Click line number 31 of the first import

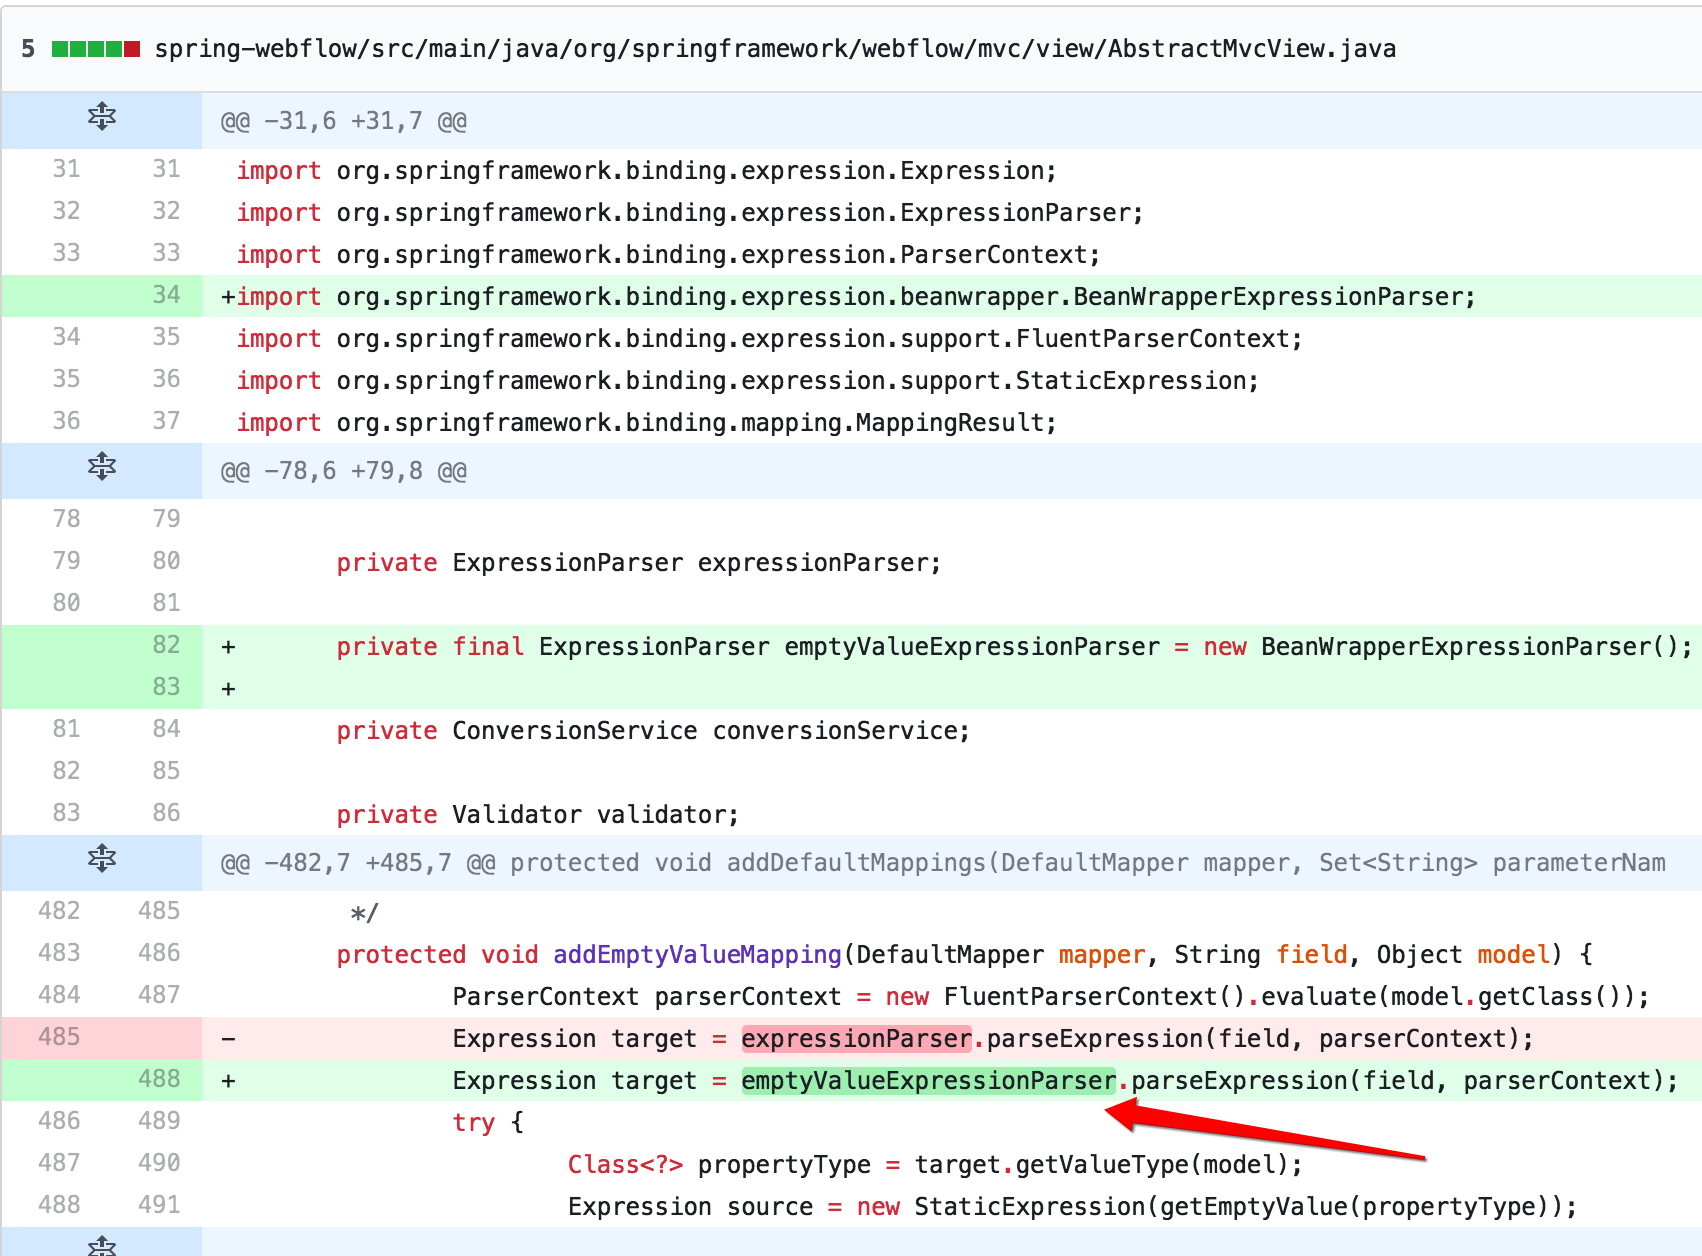(65, 169)
